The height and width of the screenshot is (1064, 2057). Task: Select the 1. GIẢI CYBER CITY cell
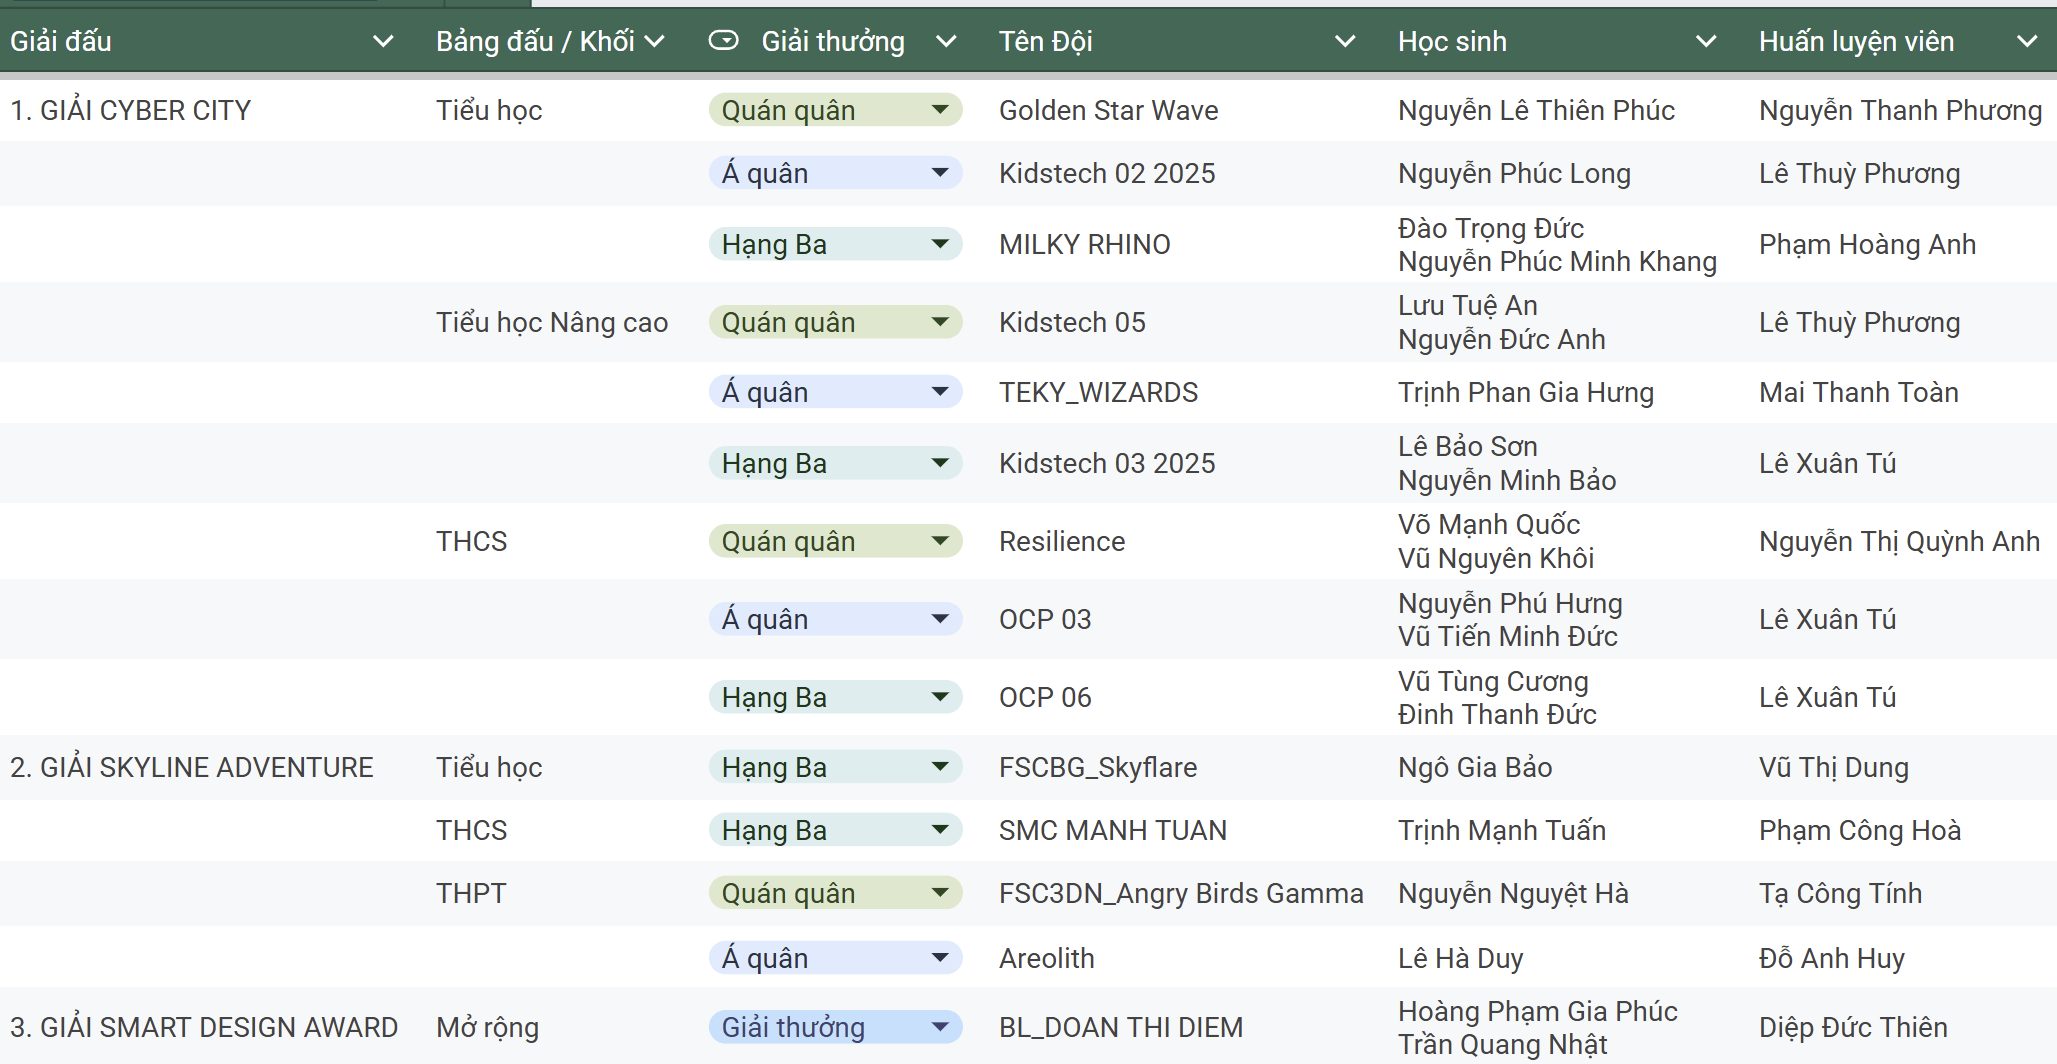(x=131, y=110)
